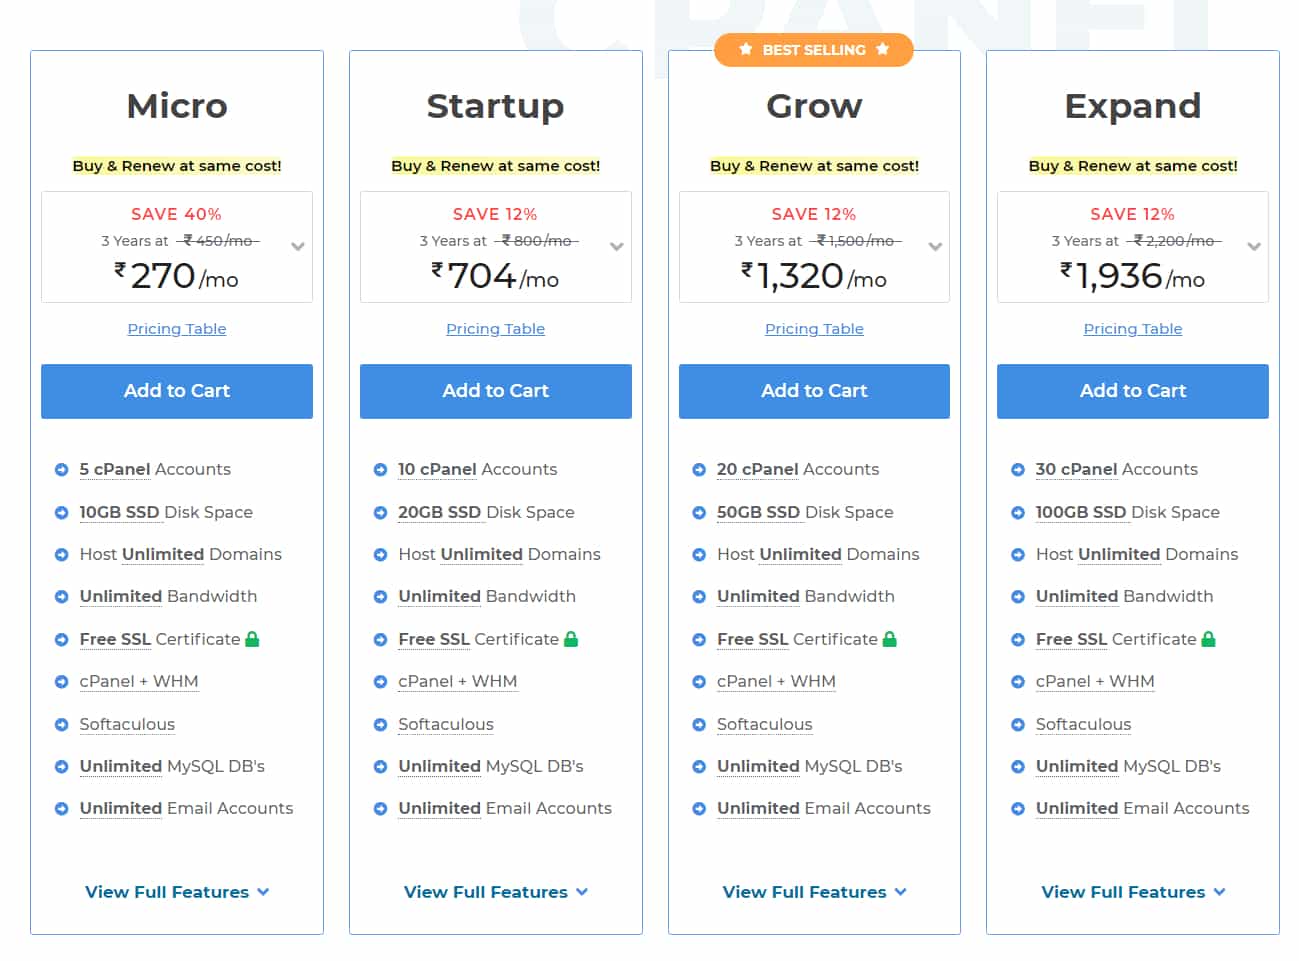This screenshot has height=961, width=1299.
Task: Click bullet icon beside 5 cPanel Accounts
Action: (x=61, y=470)
